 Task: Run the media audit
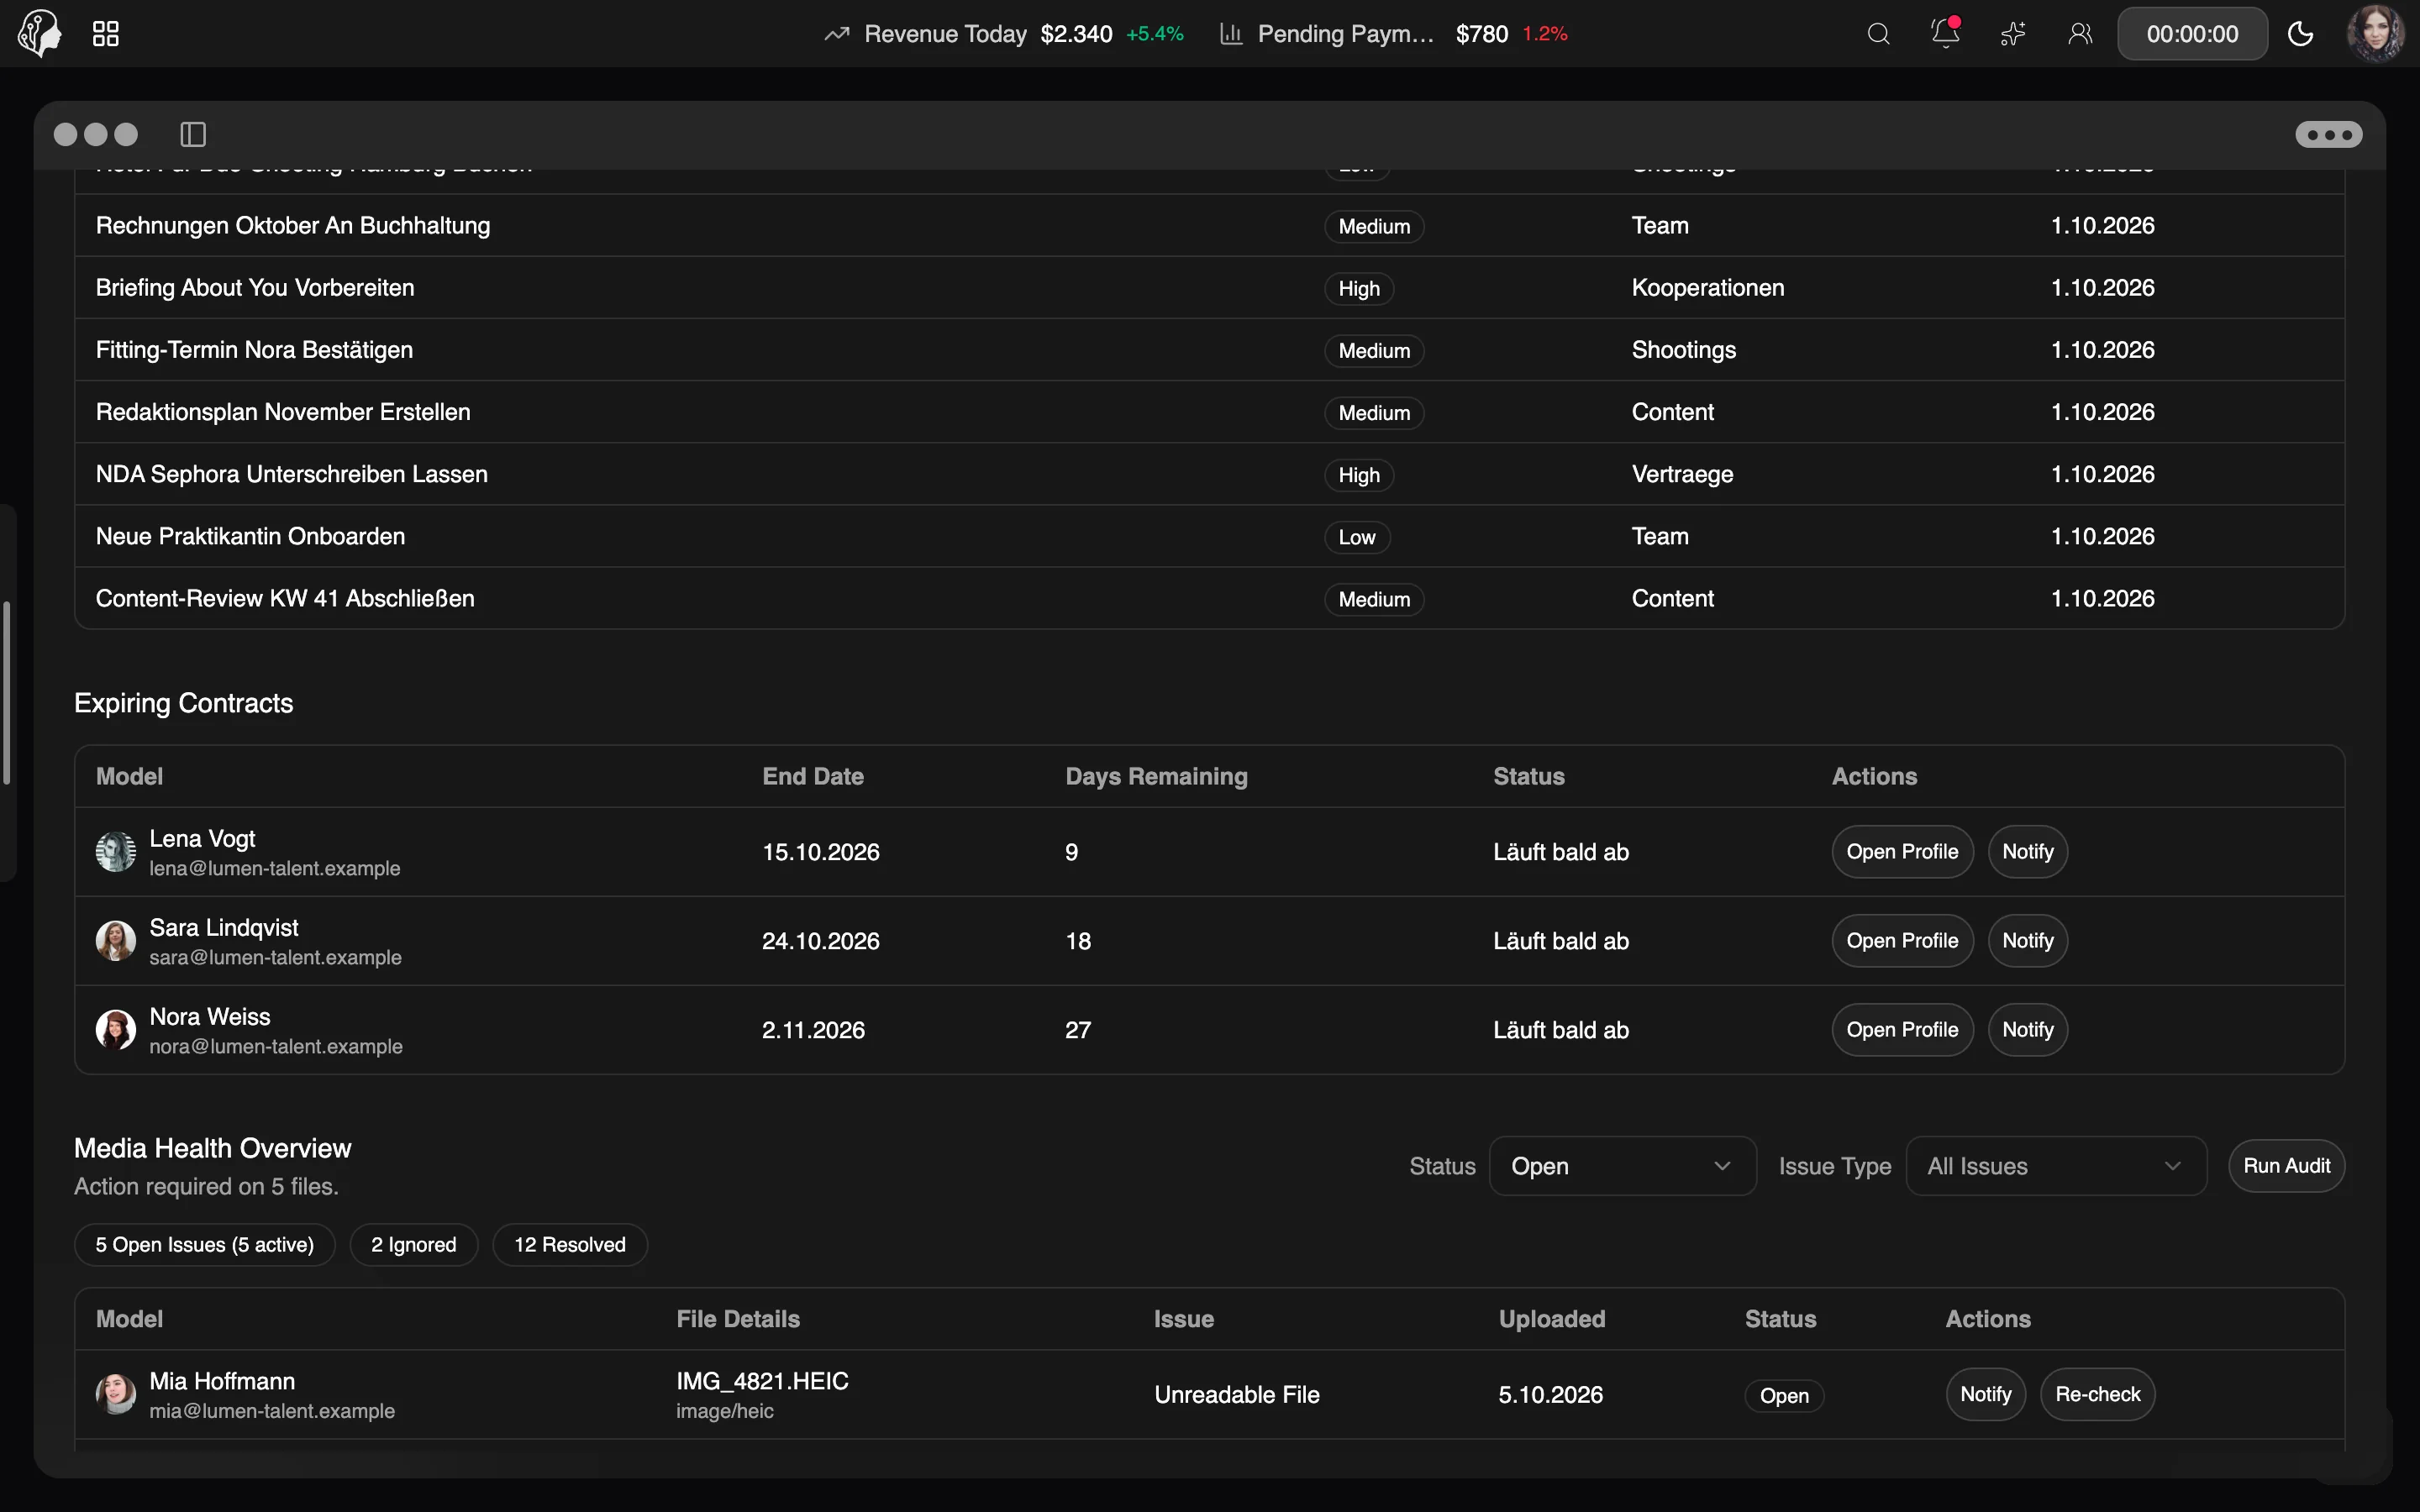pyautogui.click(x=2286, y=1166)
